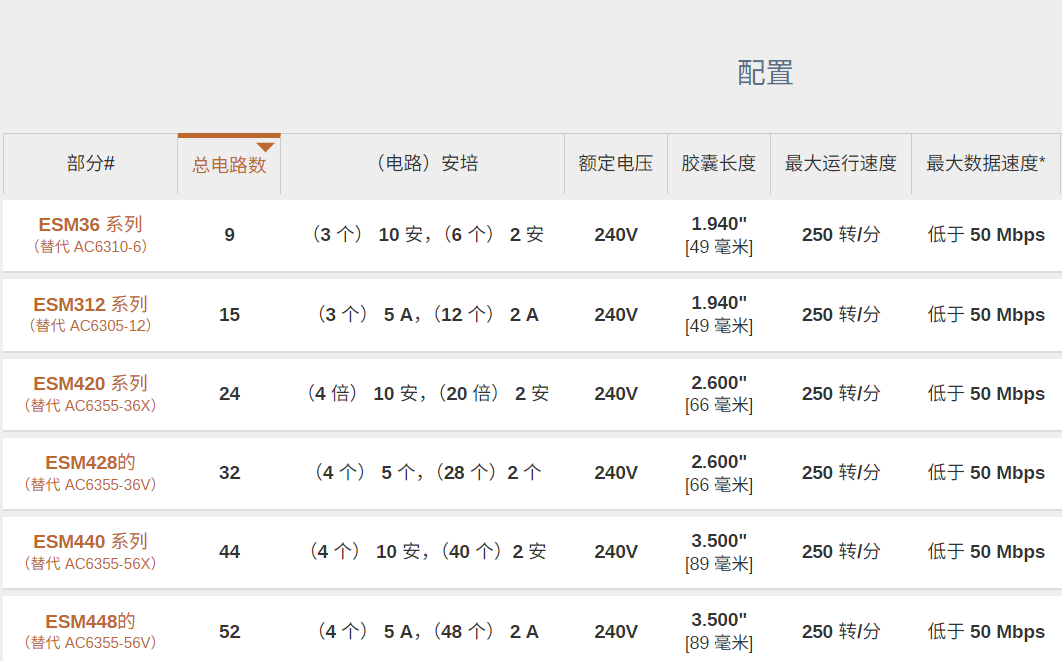Click 2.600" length in ESM420 row
This screenshot has width=1062, height=661.
coord(719,383)
